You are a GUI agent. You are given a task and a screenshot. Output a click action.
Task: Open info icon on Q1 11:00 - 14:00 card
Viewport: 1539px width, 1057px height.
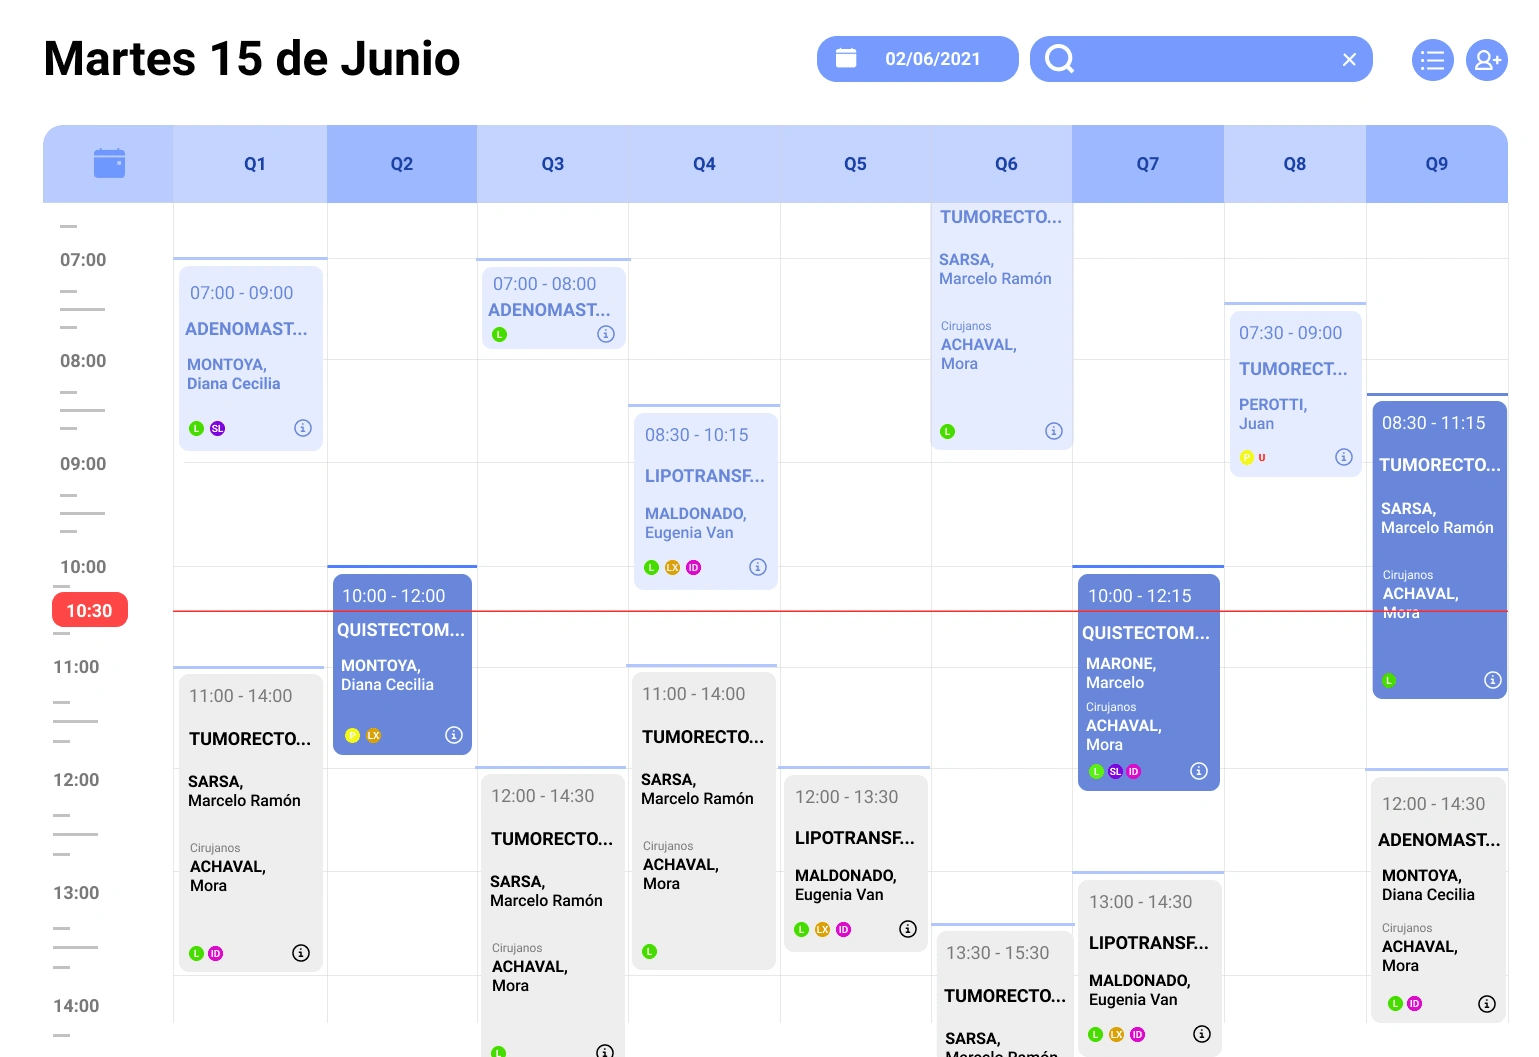pyautogui.click(x=301, y=953)
